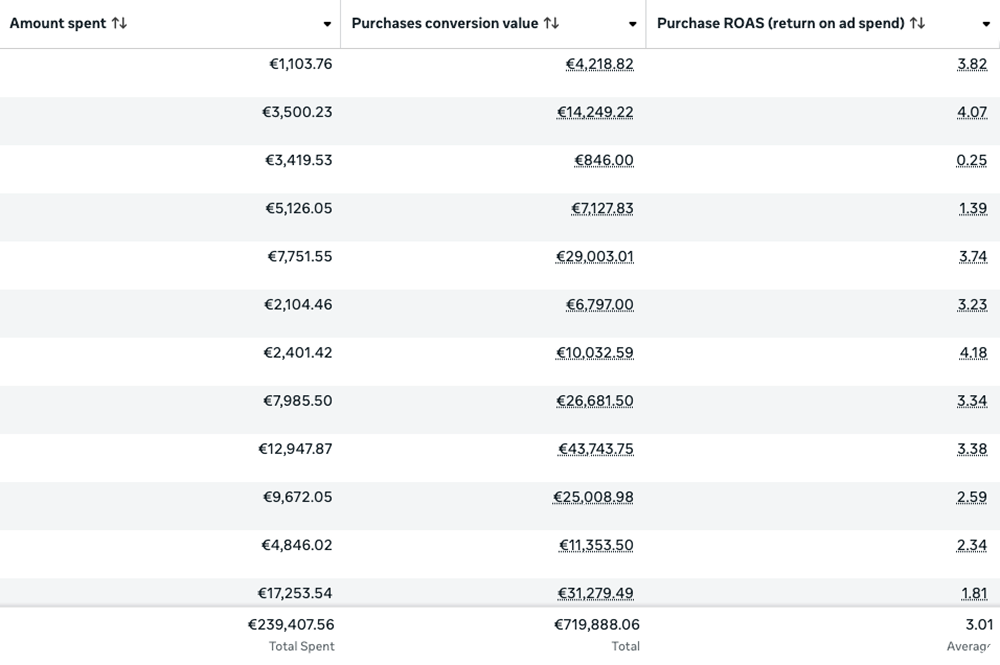Click conversion value €4,218.82

pos(599,64)
